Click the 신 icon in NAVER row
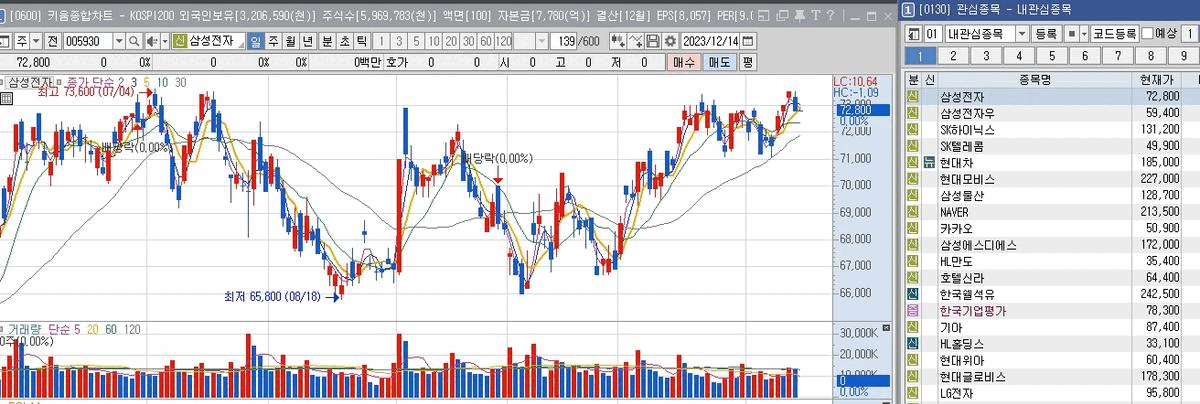Viewport: 1200px width, 404px height. click(x=912, y=211)
